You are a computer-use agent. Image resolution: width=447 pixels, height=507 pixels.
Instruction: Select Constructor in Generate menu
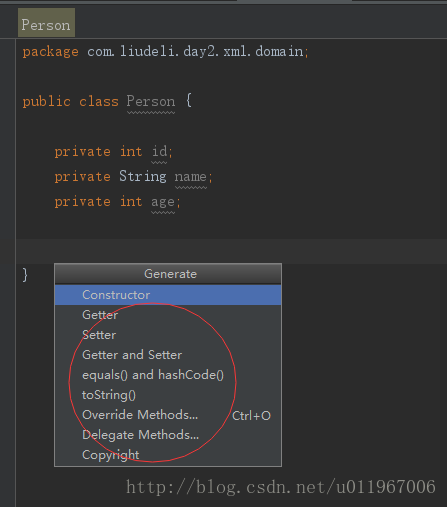tap(168, 295)
